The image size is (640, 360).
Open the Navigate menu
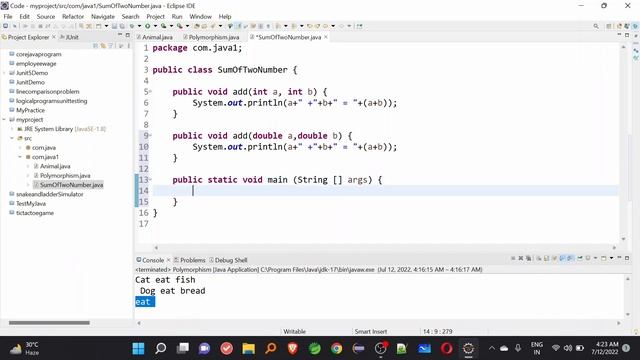pos(103,16)
